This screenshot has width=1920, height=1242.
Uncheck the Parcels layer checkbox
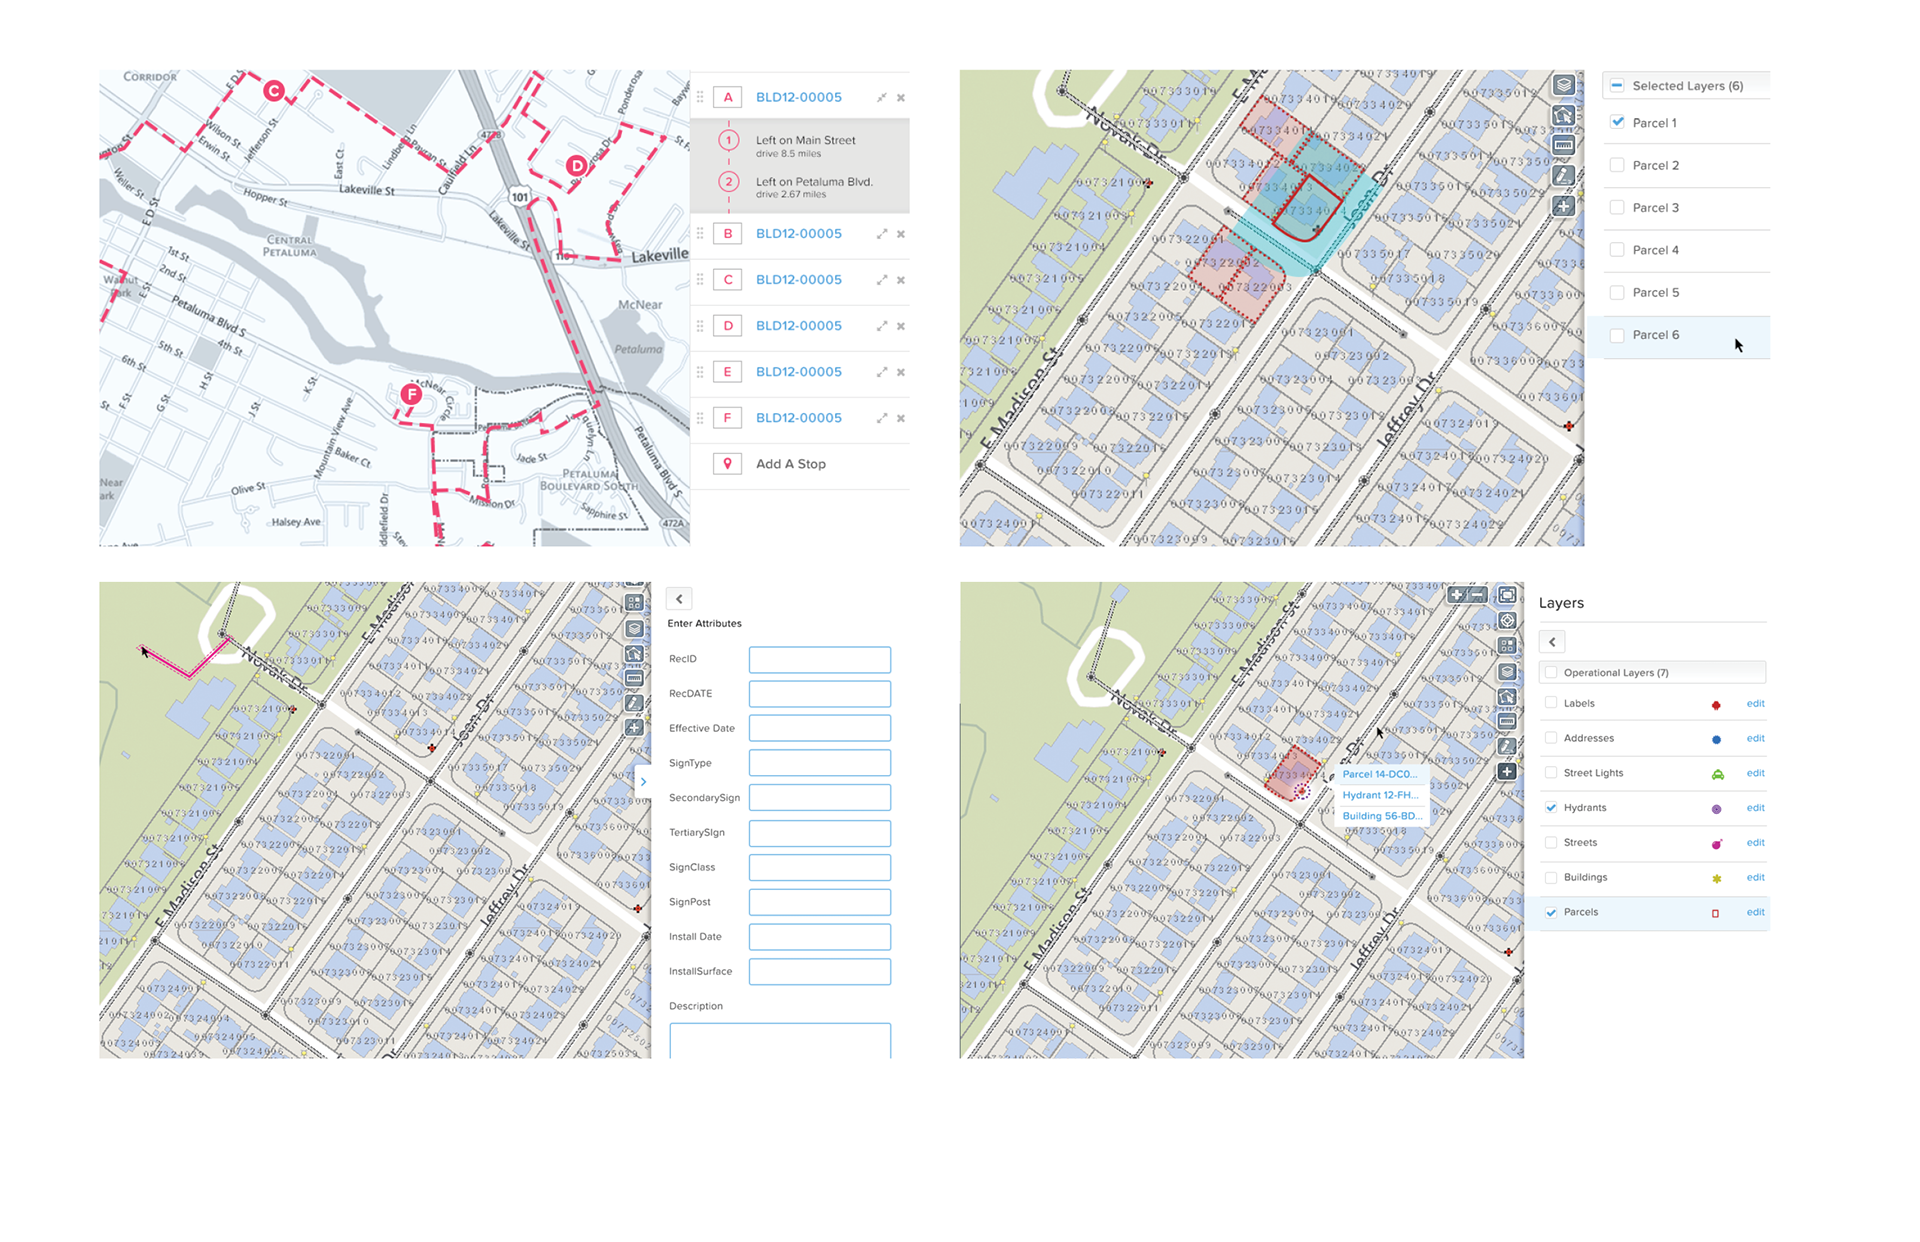[1551, 912]
